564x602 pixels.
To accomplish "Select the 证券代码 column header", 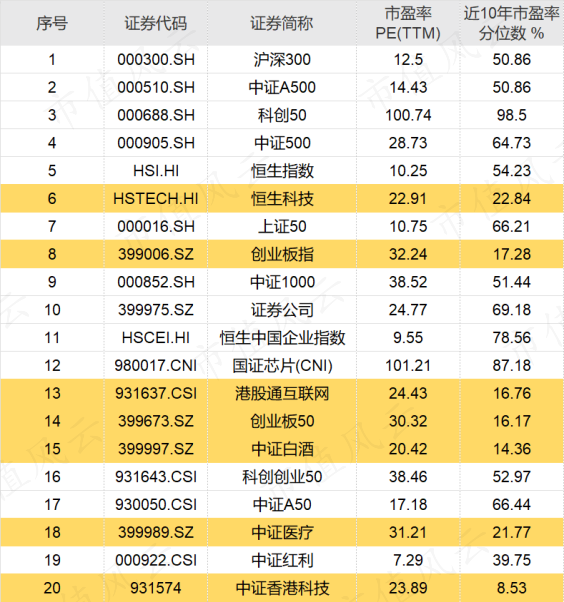I will (156, 23).
